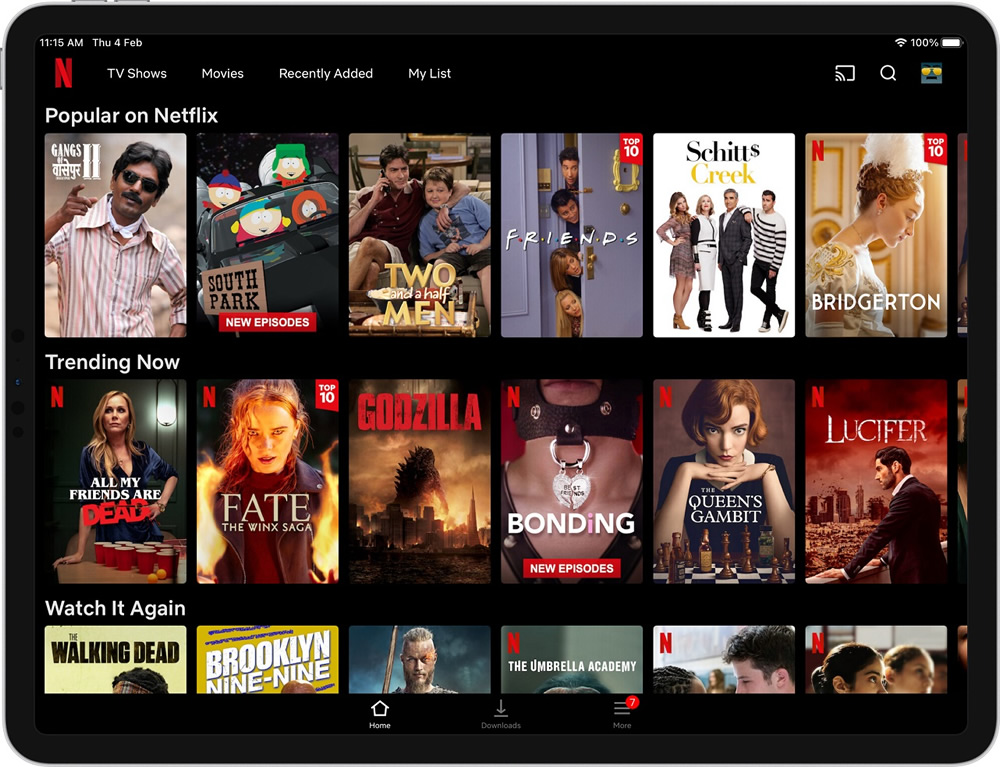Open the Vikings warrior thumbnail
The width and height of the screenshot is (1000, 767).
tap(420, 659)
